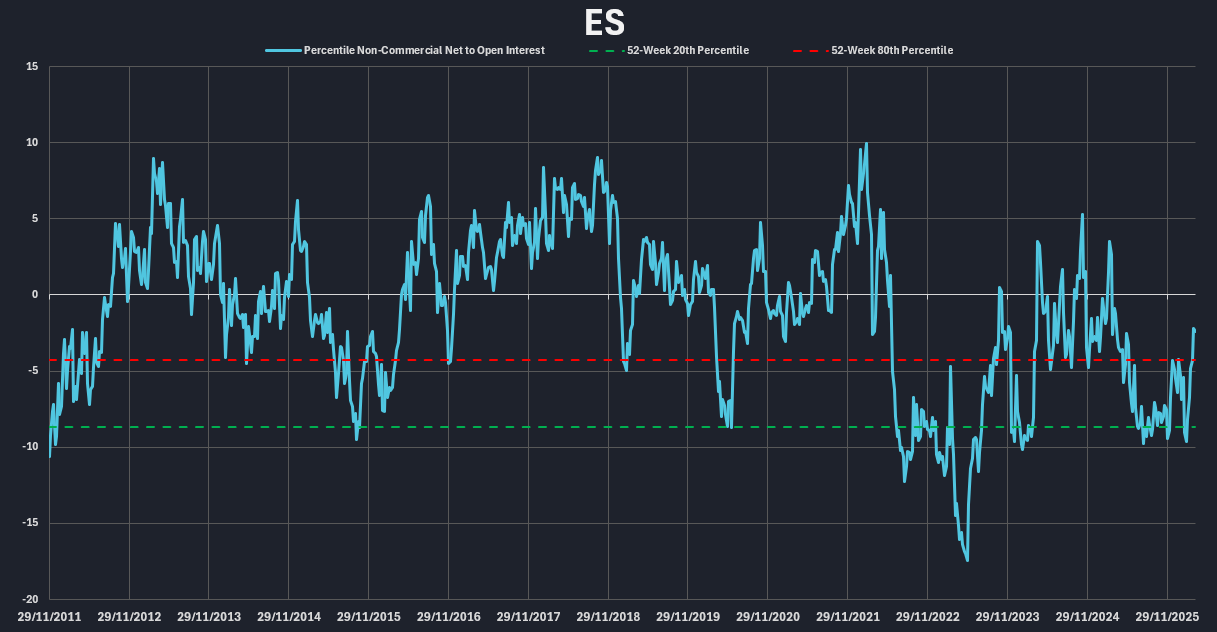The image size is (1217, 632).
Task: Select the y-axis label 15
Action: [32, 67]
